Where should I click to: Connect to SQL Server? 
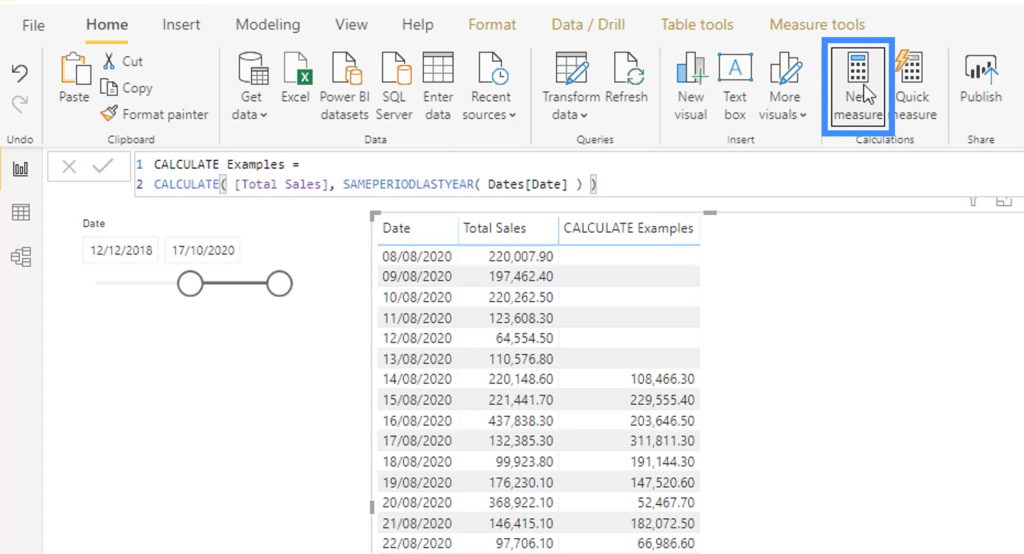(x=394, y=87)
